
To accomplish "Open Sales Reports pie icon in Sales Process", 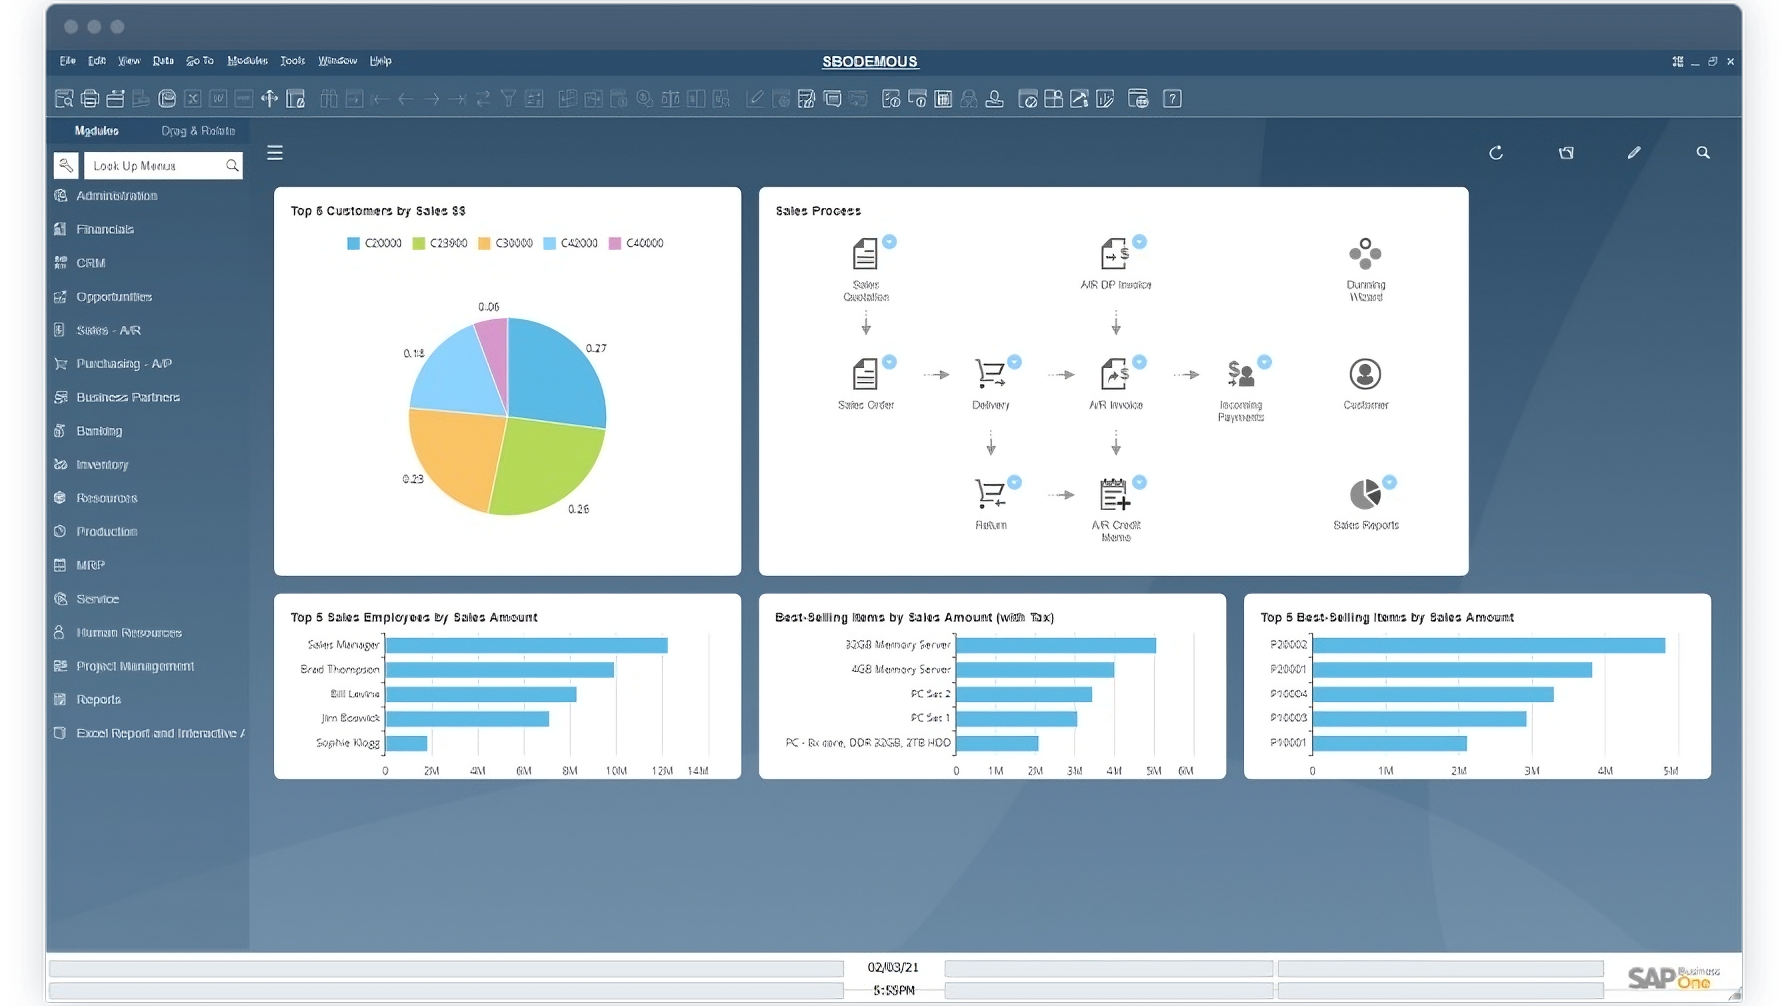I will point(1366,491).
